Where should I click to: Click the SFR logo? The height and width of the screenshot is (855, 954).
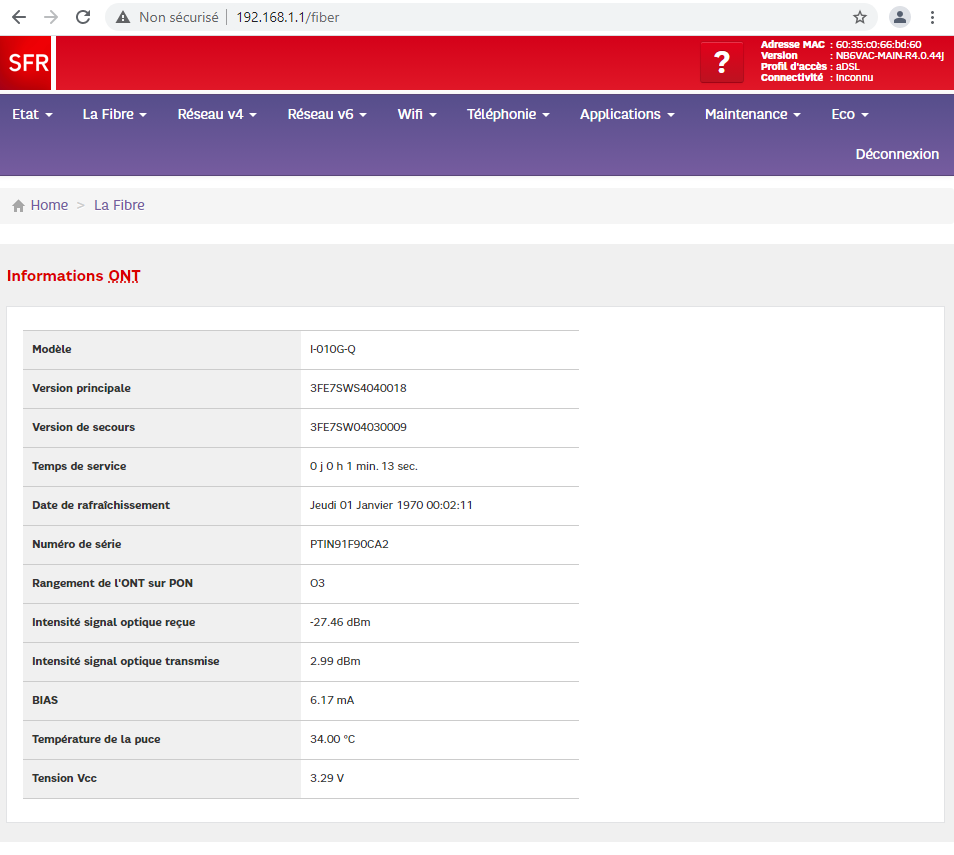(x=27, y=63)
